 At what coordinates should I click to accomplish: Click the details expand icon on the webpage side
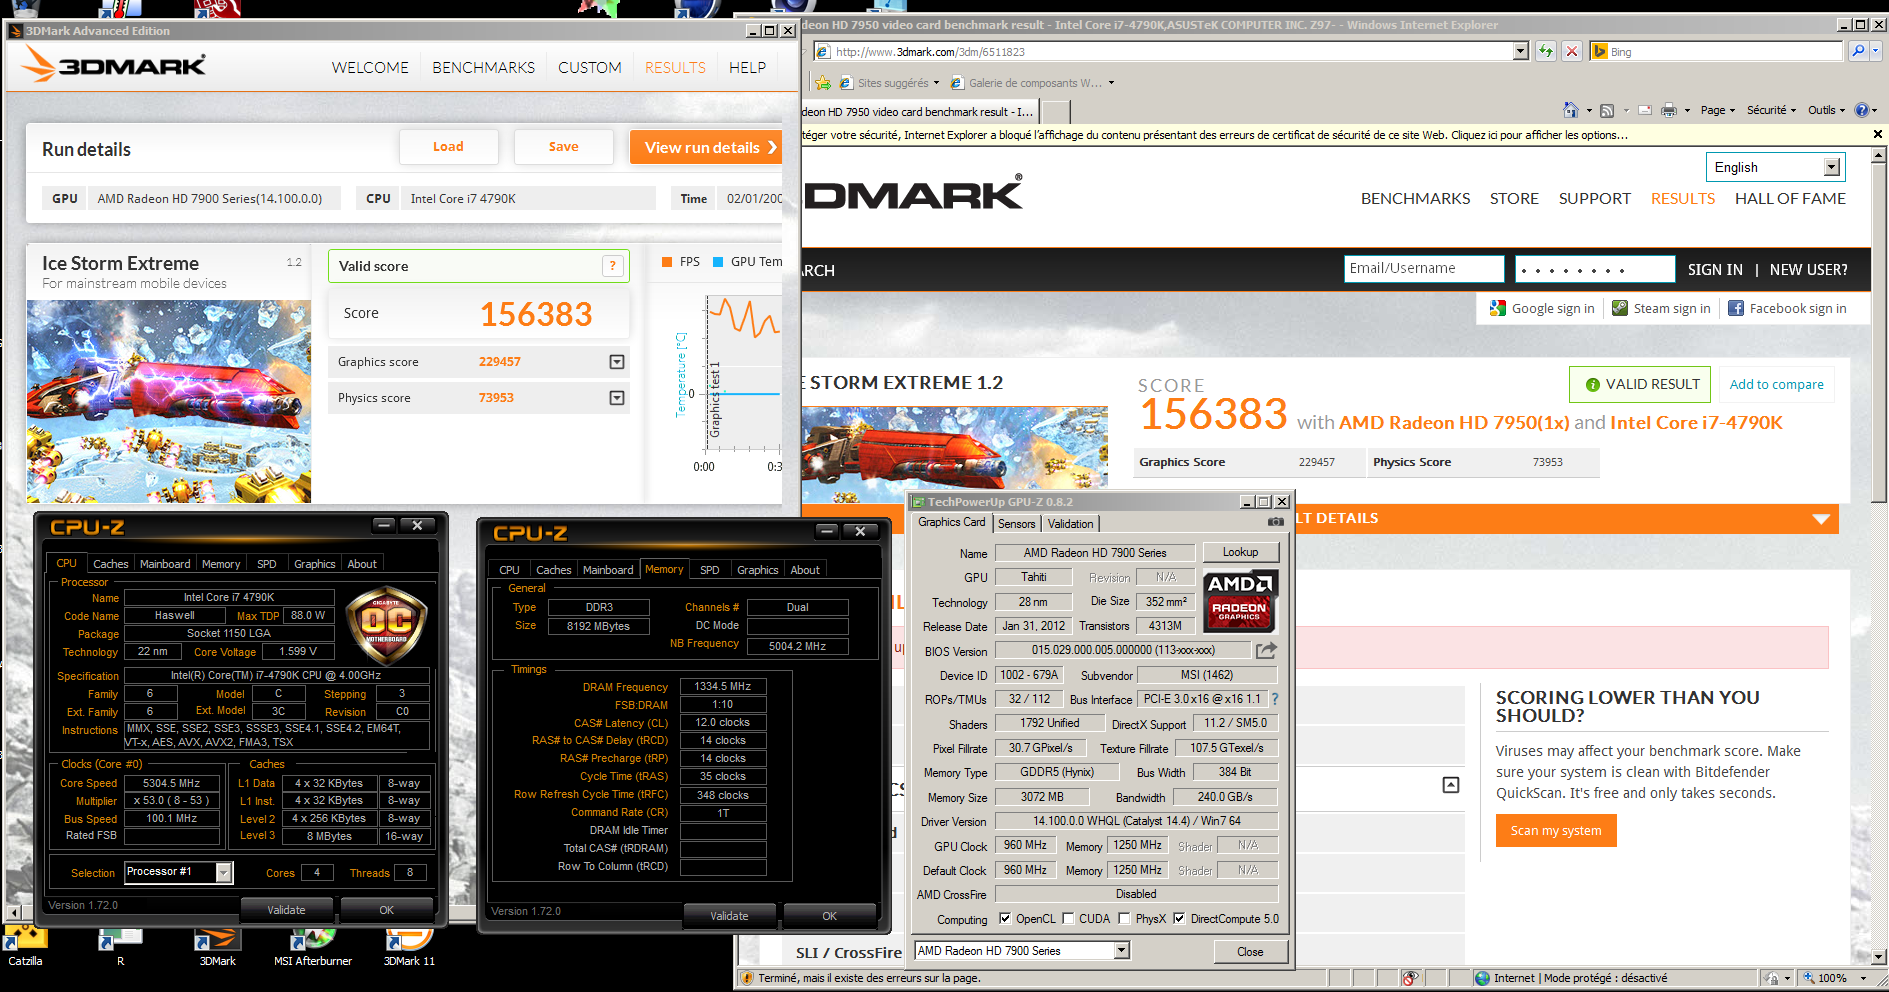(1451, 785)
